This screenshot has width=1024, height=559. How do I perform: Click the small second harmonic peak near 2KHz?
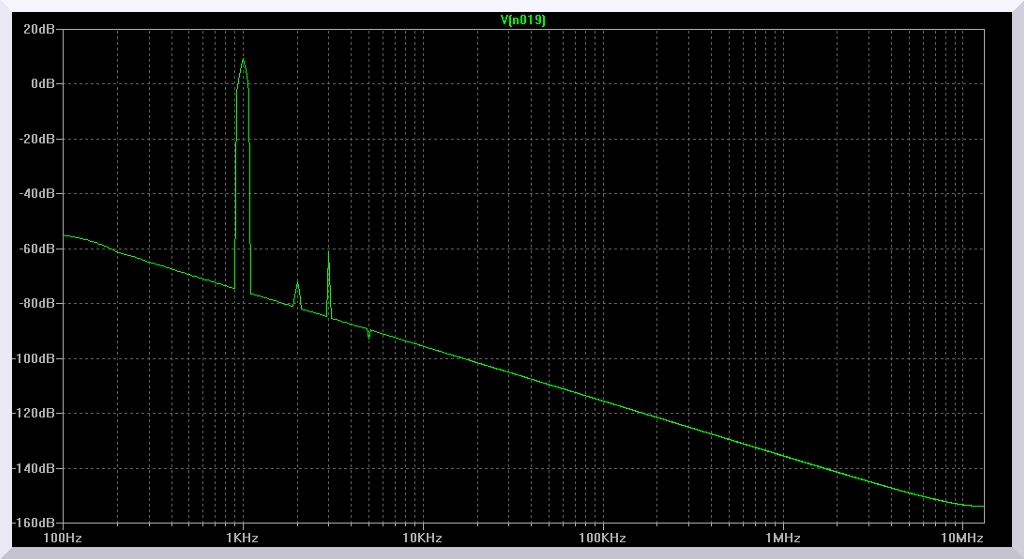(297, 285)
